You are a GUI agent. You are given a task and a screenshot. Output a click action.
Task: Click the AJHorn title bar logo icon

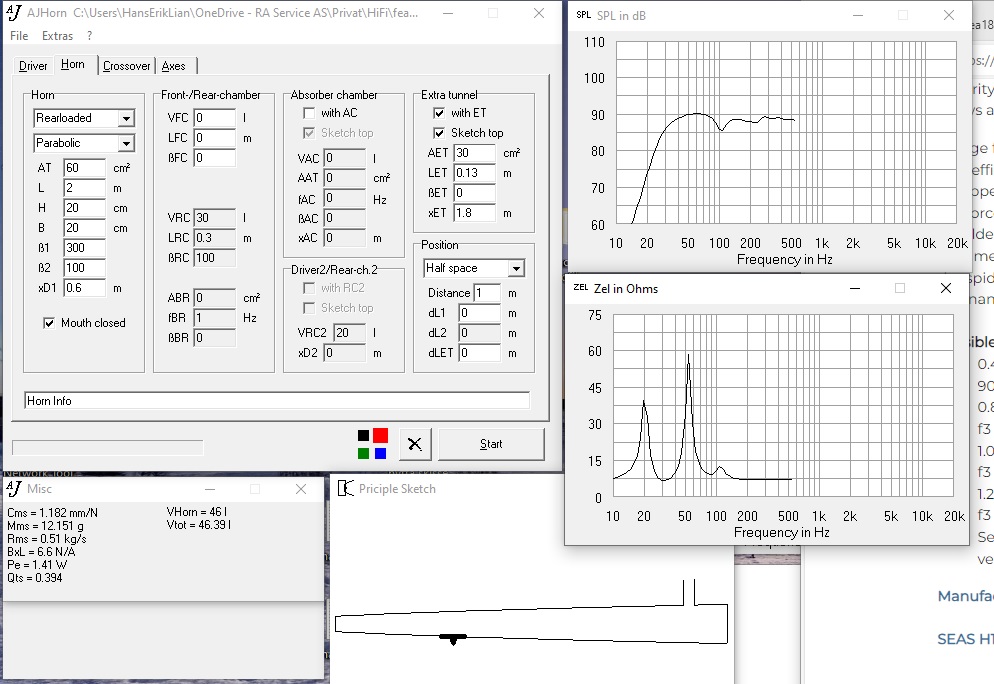(x=14, y=13)
